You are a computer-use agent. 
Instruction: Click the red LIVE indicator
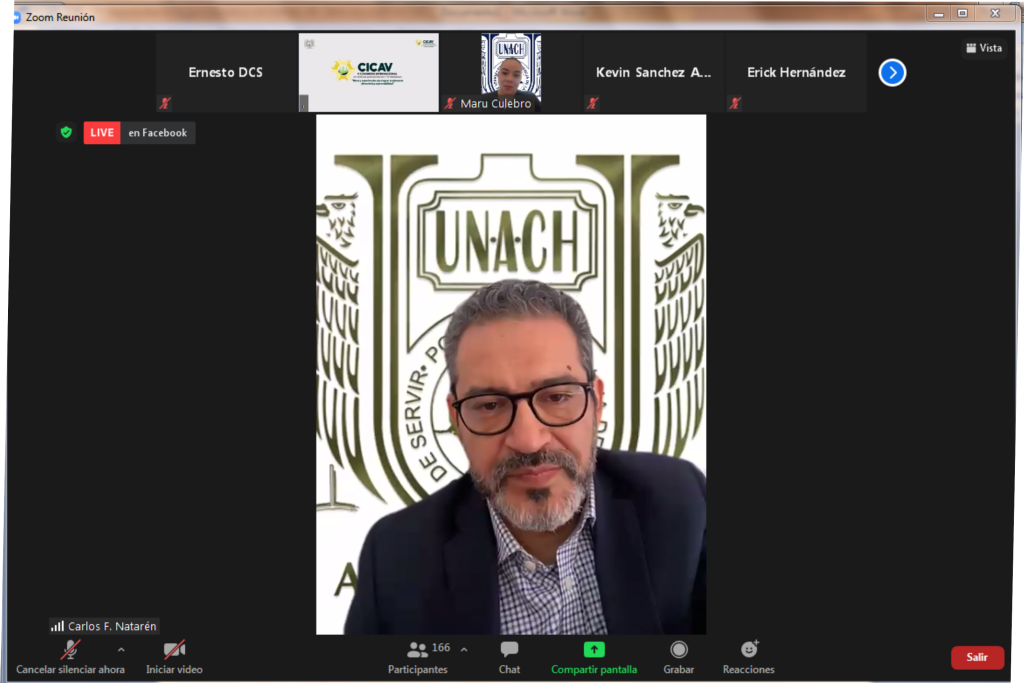(x=102, y=133)
